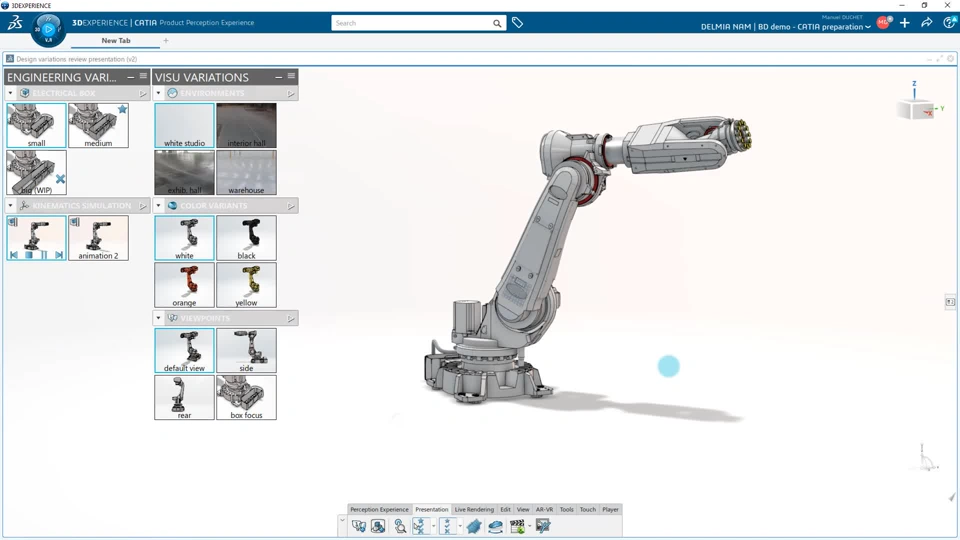Image resolution: width=960 pixels, height=540 pixels.
Task: Open the MD user profile avatar
Action: (883, 23)
